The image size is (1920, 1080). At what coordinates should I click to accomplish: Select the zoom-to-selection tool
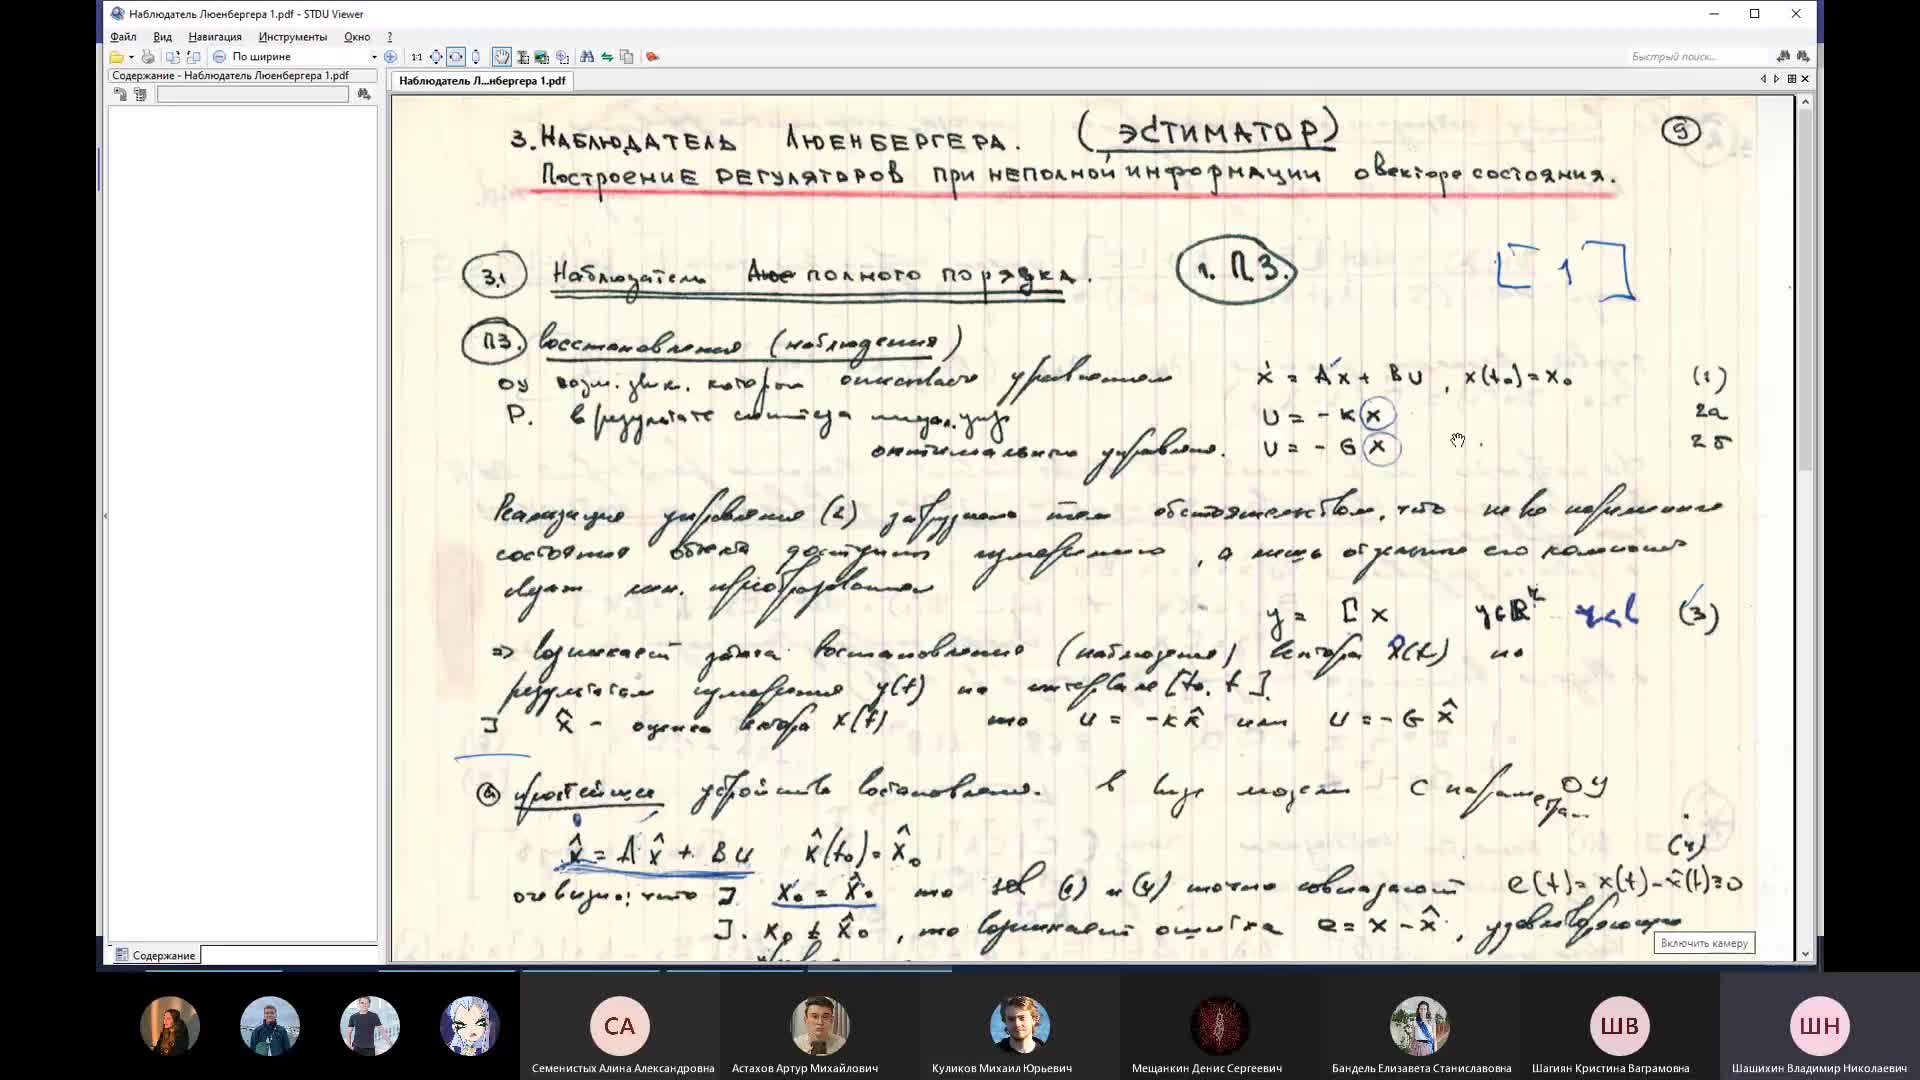pyautogui.click(x=562, y=57)
